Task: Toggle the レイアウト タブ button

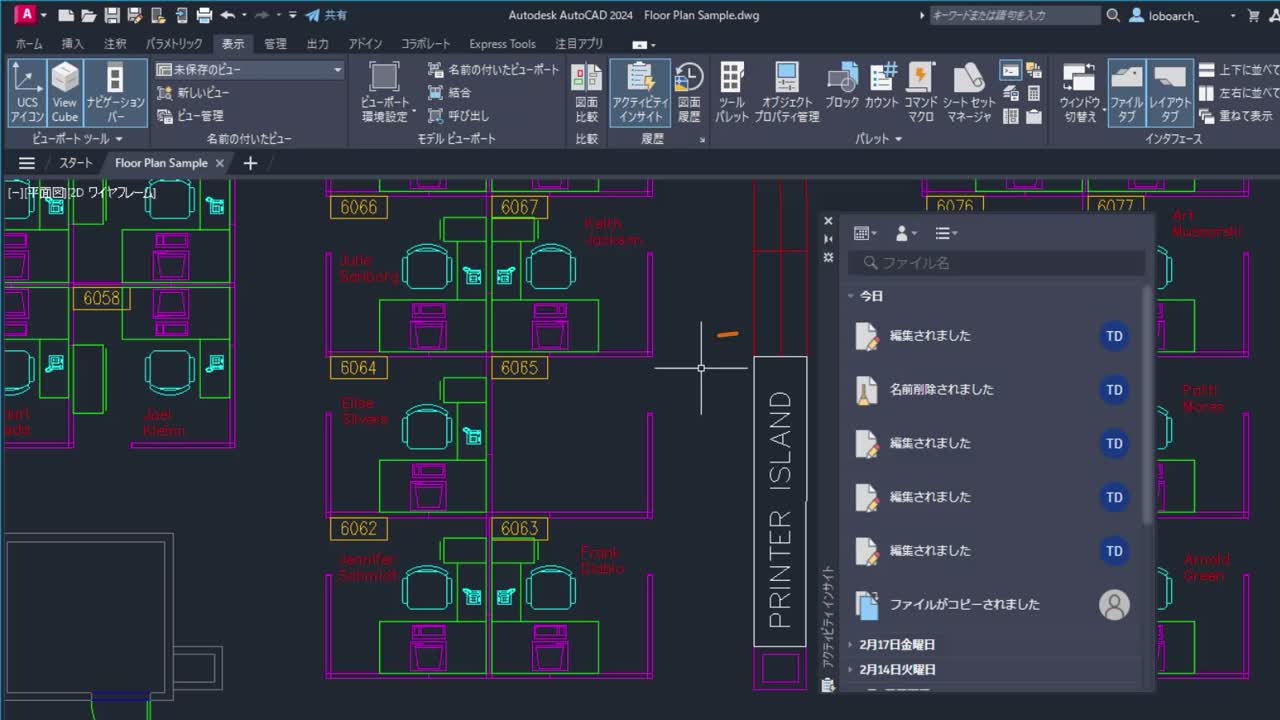Action: tap(1170, 92)
